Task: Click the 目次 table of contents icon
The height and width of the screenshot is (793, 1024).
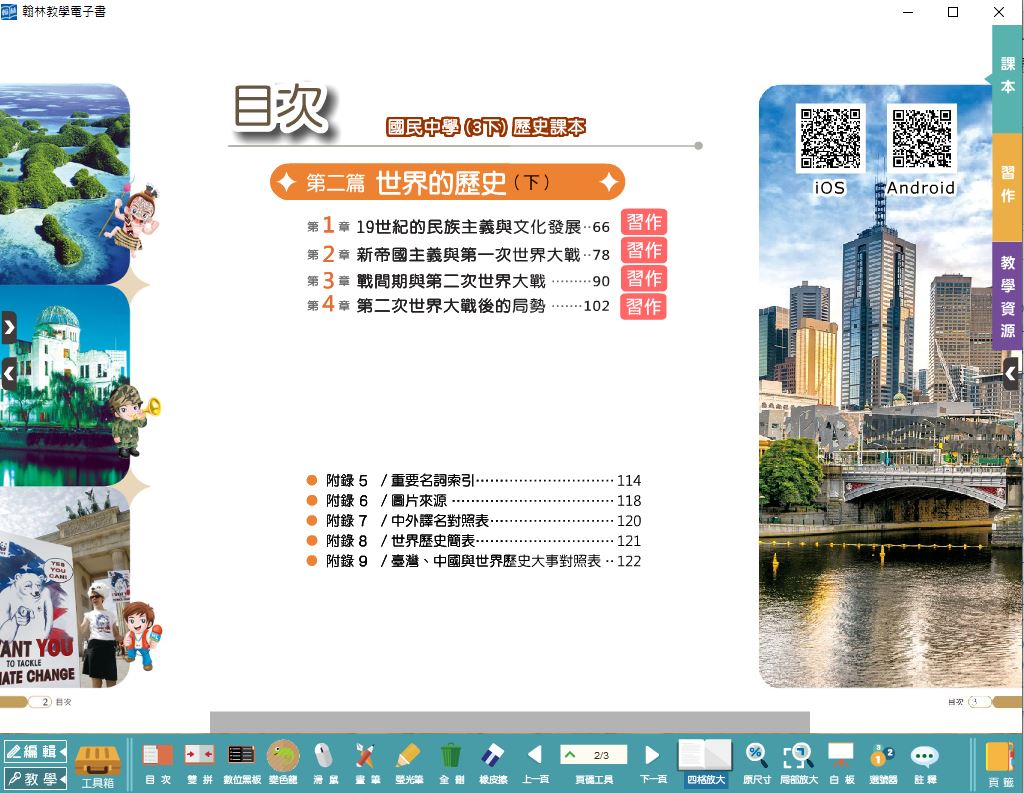Action: pyautogui.click(x=158, y=761)
